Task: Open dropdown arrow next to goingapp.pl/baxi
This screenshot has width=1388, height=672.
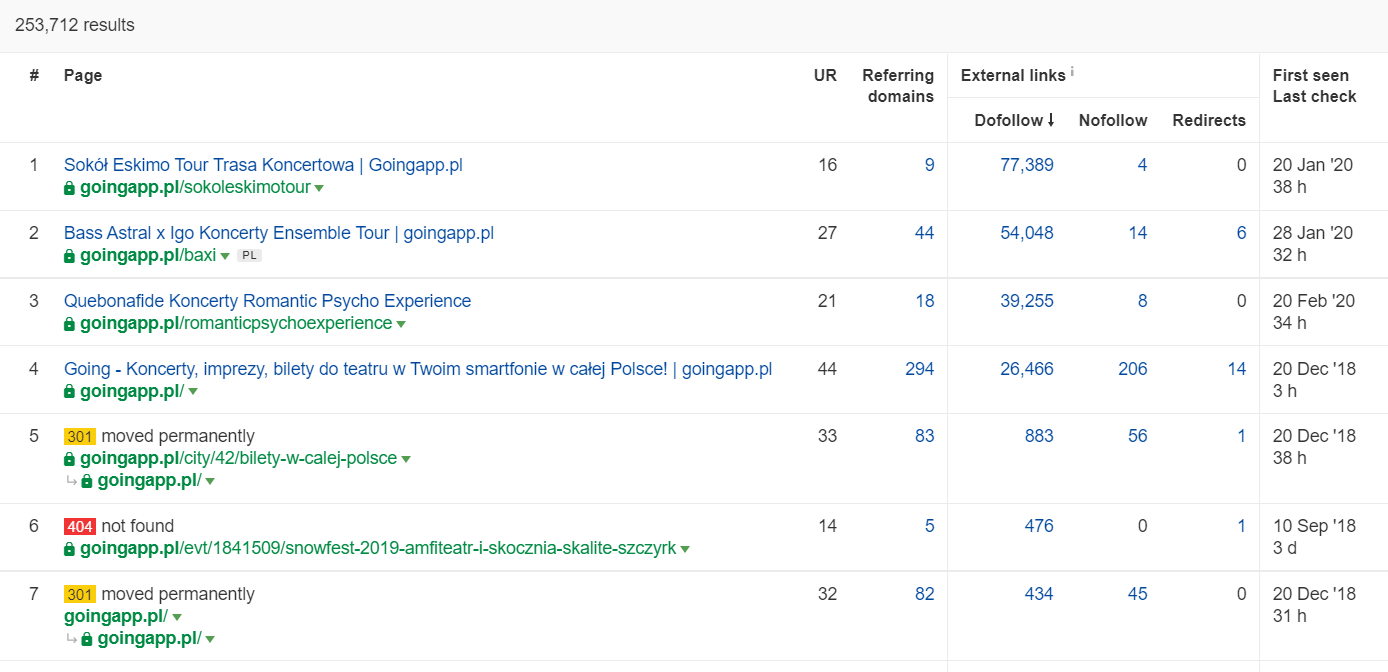Action: tap(225, 256)
